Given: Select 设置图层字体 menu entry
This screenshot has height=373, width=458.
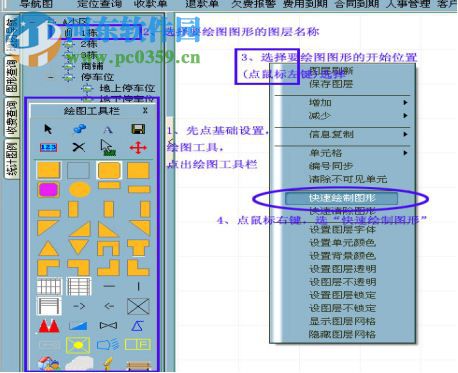Looking at the screenshot, I should tap(343, 230).
